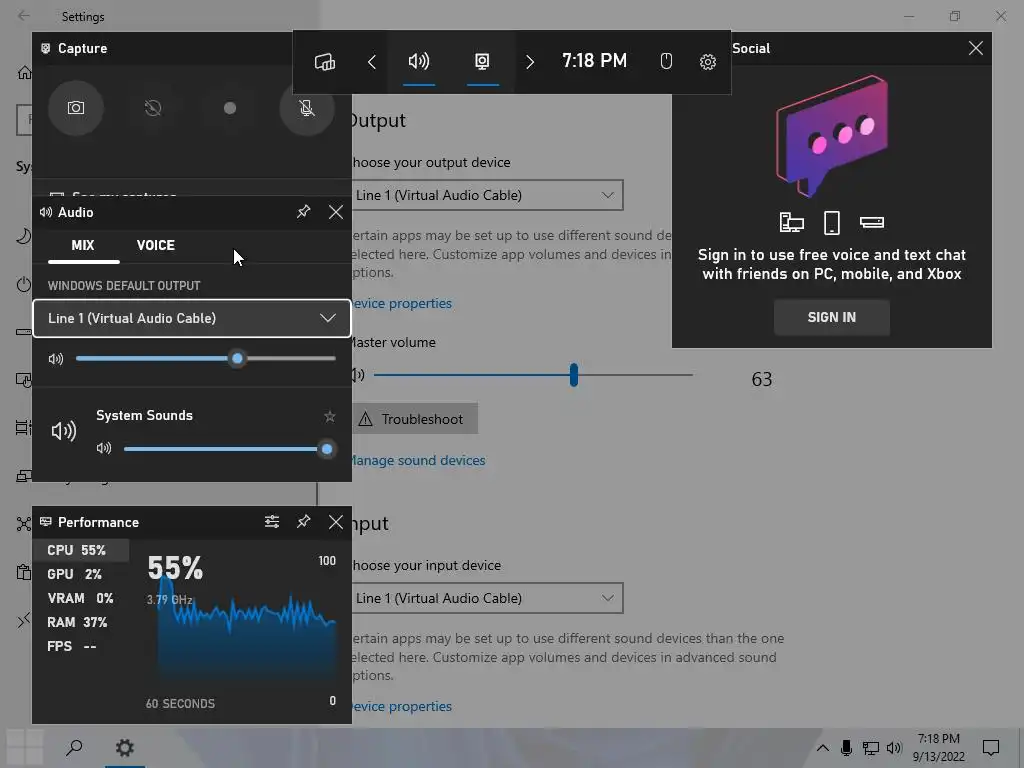Screen dimensions: 1024x768
Task: Open the Power icon in Settings sidebar
Action: tap(24, 285)
